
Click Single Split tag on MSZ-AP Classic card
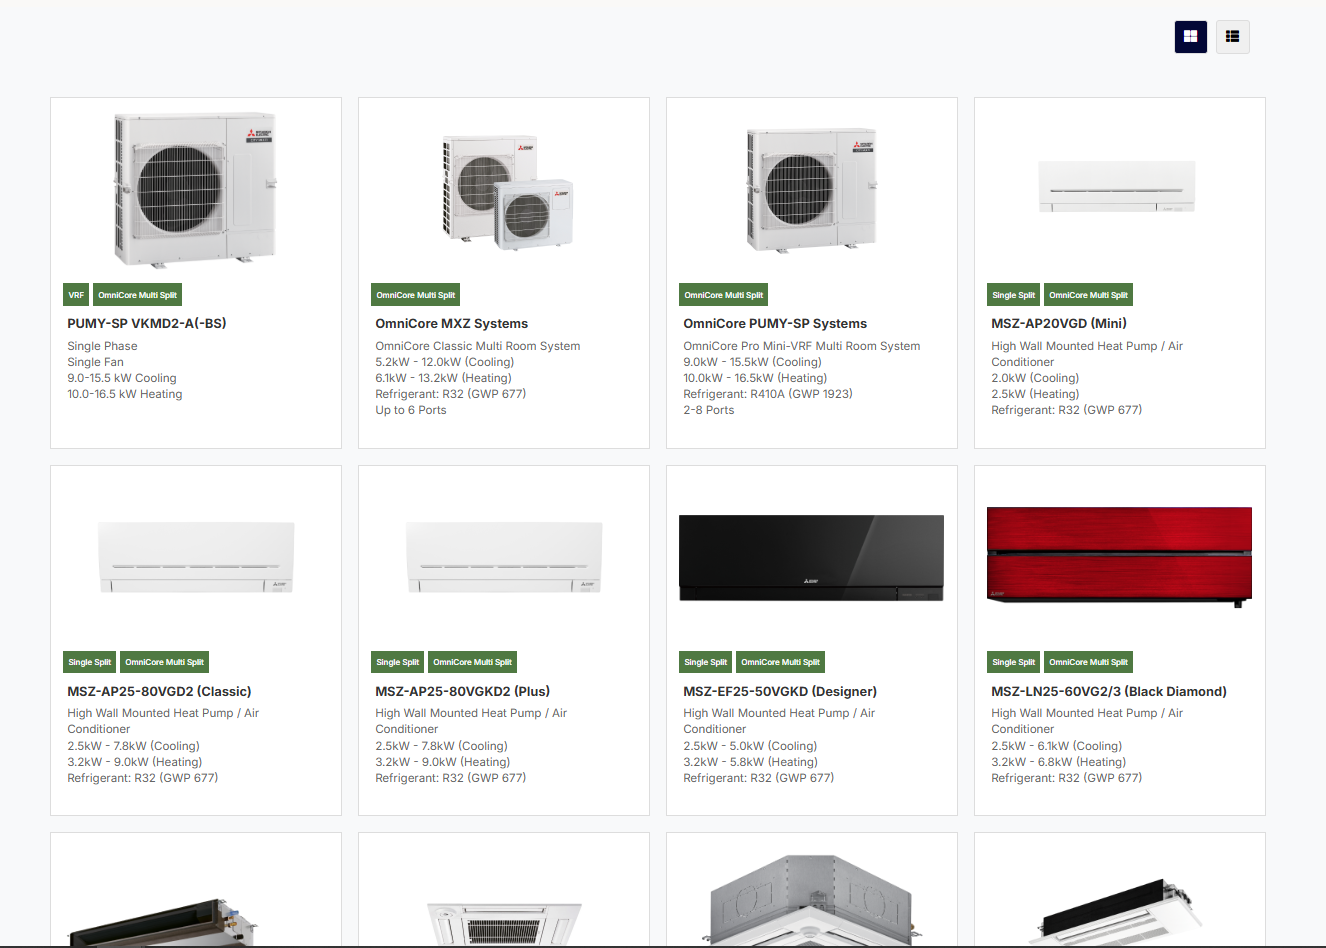(x=89, y=662)
